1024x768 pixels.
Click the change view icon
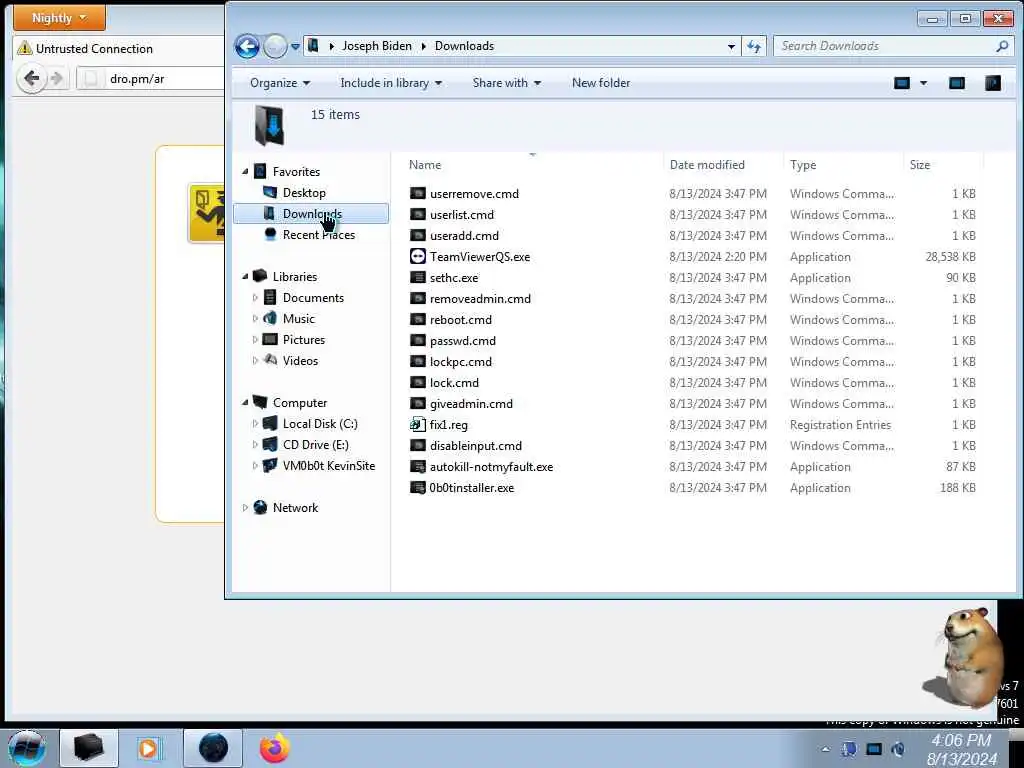click(902, 83)
